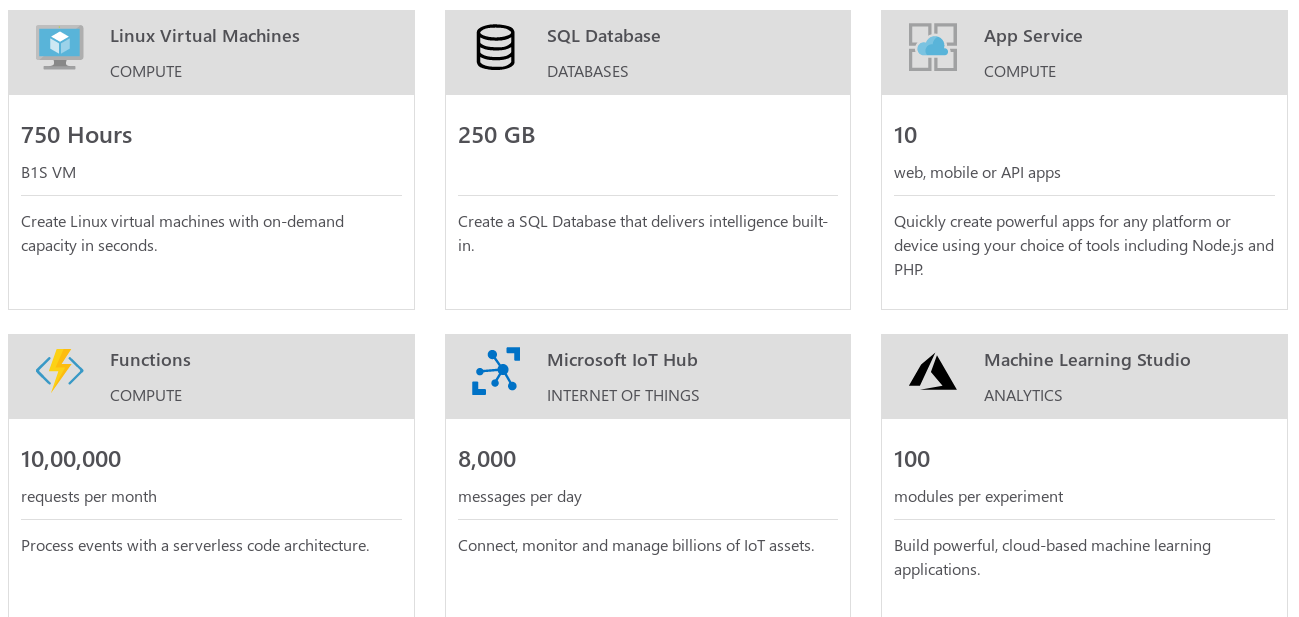Click the B1S VM text

48,173
